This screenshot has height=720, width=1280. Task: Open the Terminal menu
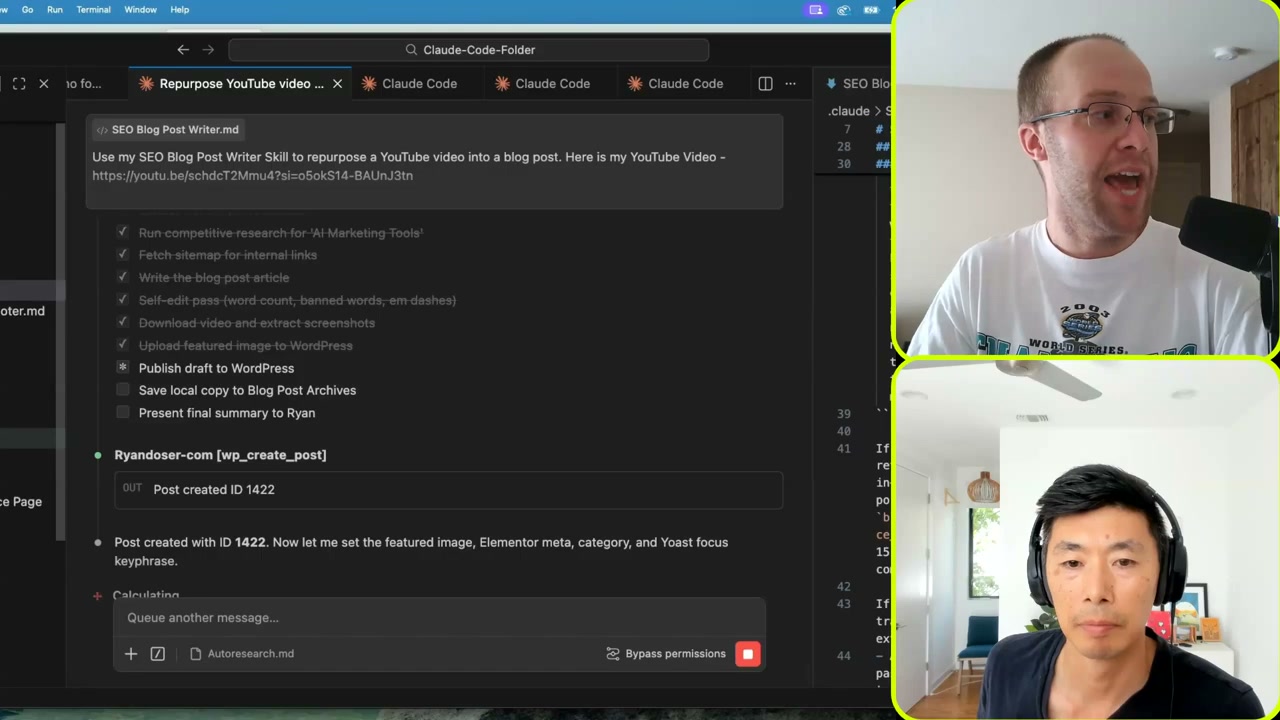coord(94,10)
